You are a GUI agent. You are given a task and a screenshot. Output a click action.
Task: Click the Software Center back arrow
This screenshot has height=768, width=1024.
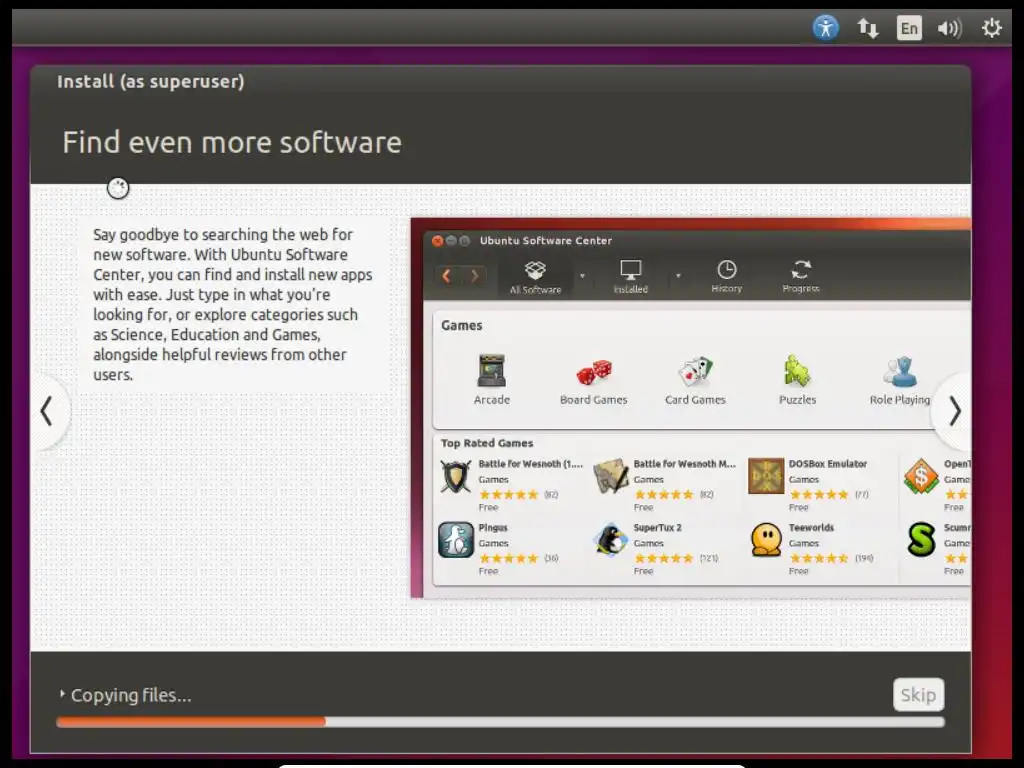pyautogui.click(x=447, y=276)
